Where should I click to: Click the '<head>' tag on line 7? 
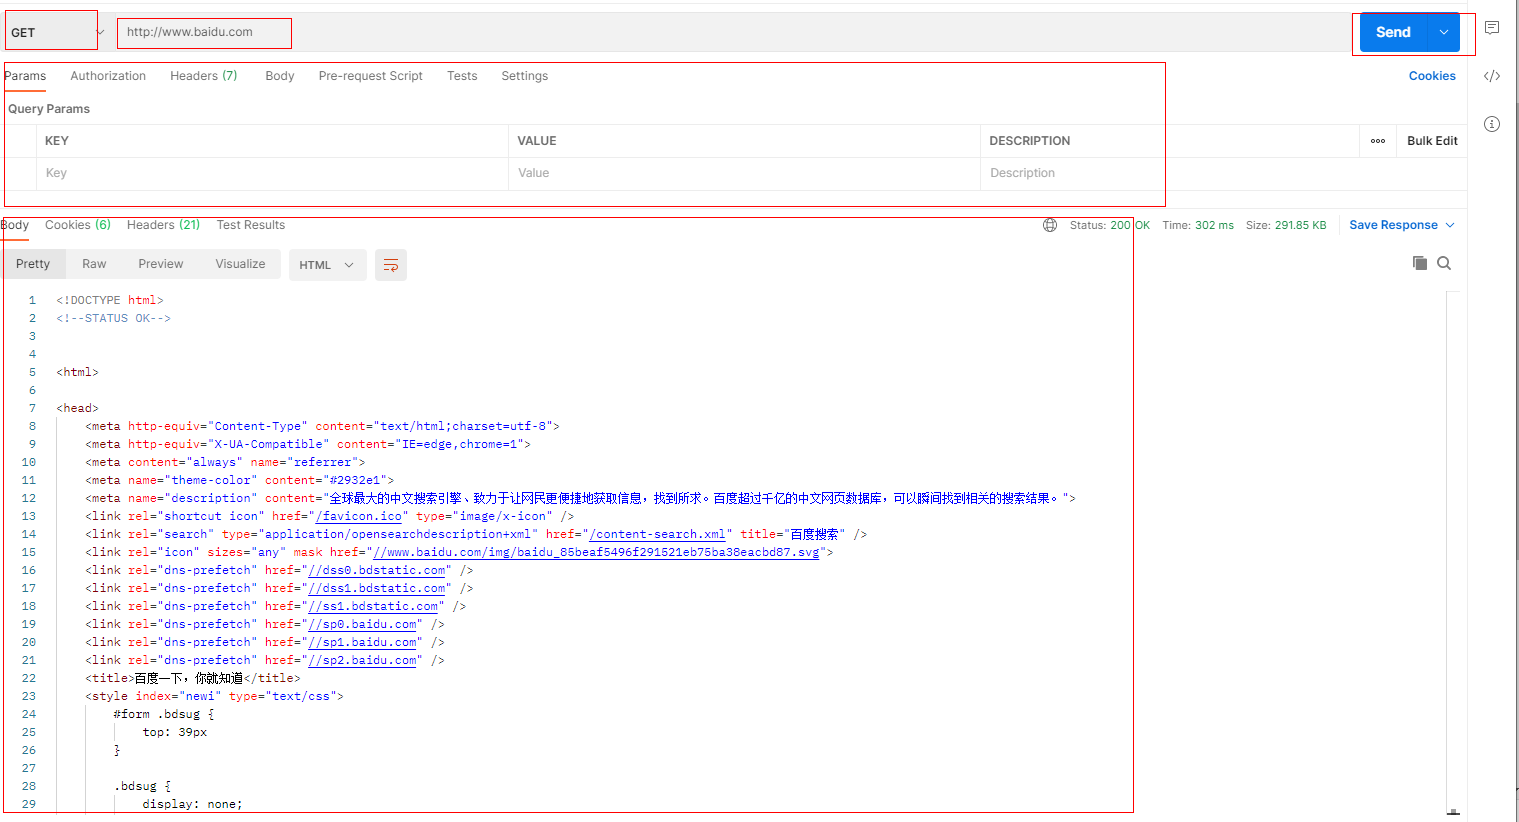(78, 408)
